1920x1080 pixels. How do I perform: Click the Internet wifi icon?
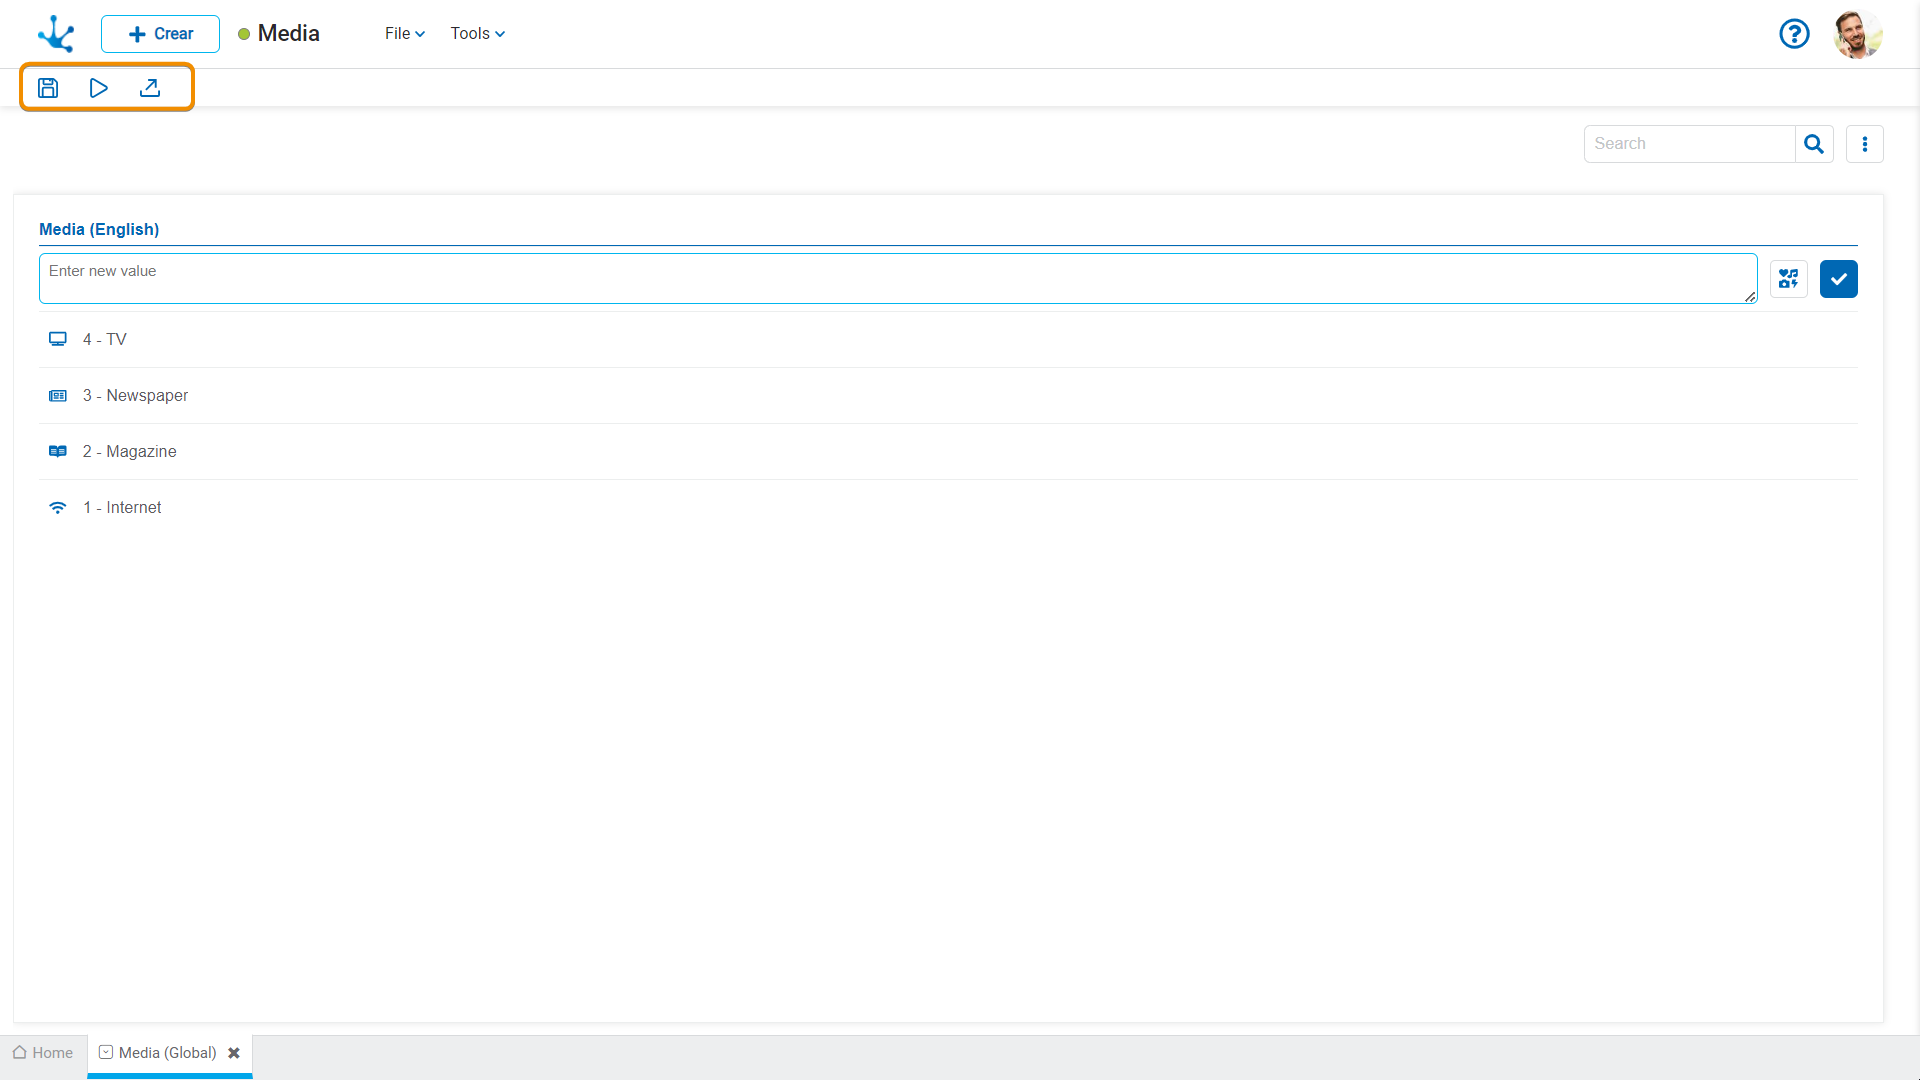[x=58, y=508]
